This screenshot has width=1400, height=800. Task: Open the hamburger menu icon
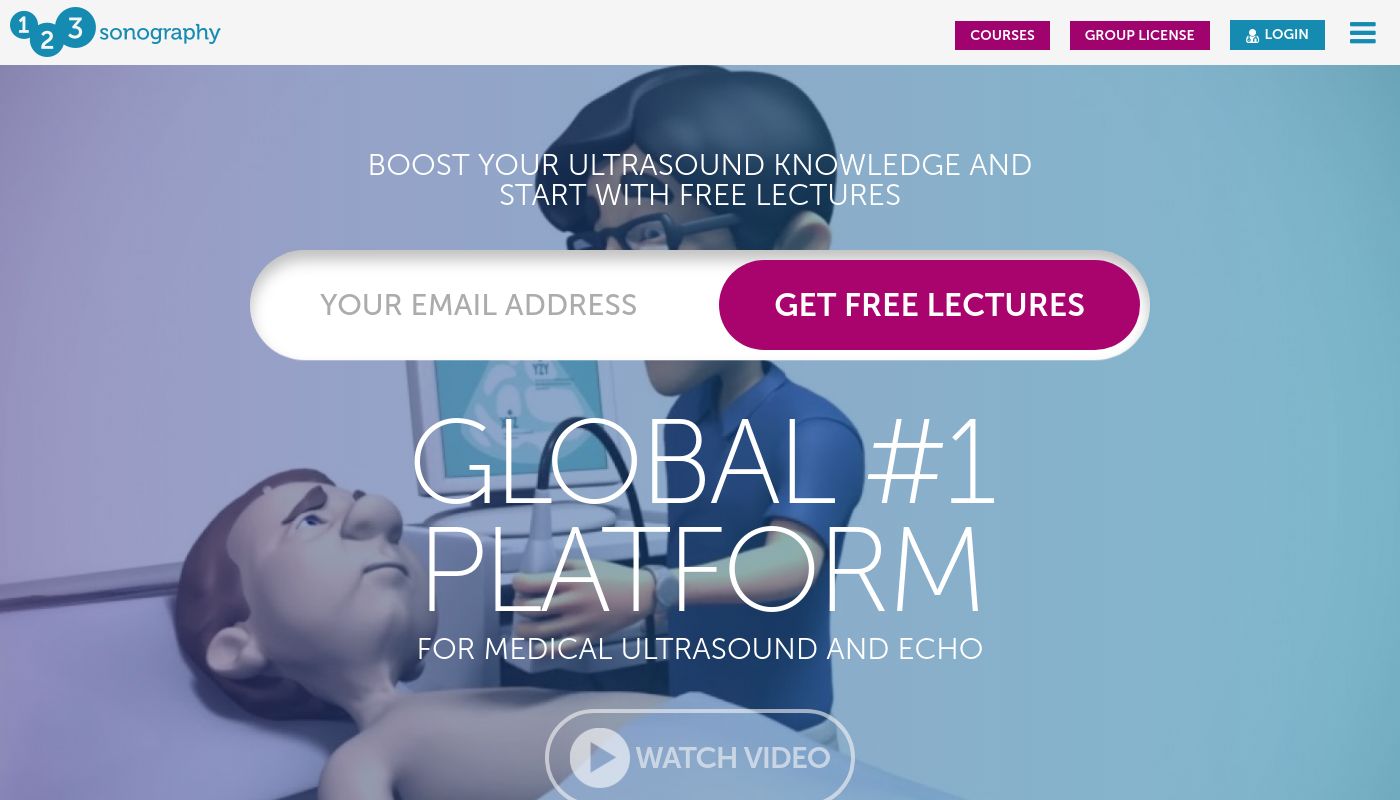click(1362, 33)
